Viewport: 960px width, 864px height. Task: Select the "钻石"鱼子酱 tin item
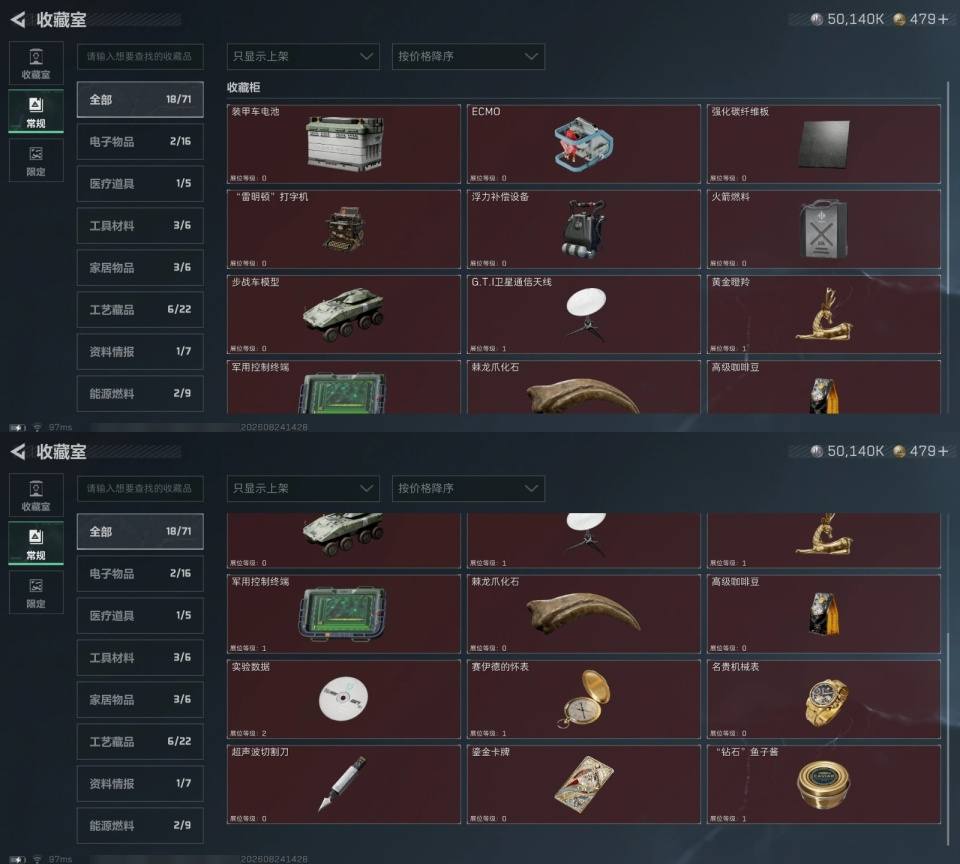pyautogui.click(x=823, y=784)
